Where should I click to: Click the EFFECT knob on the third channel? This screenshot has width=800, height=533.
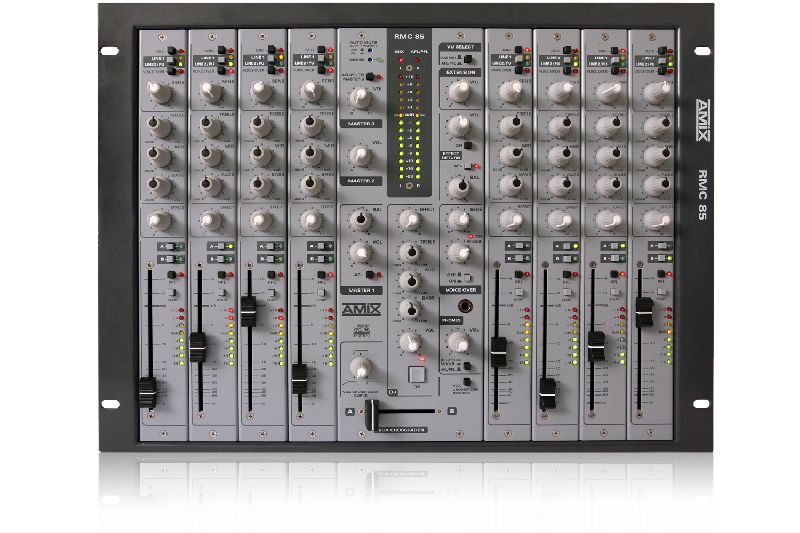coord(261,220)
